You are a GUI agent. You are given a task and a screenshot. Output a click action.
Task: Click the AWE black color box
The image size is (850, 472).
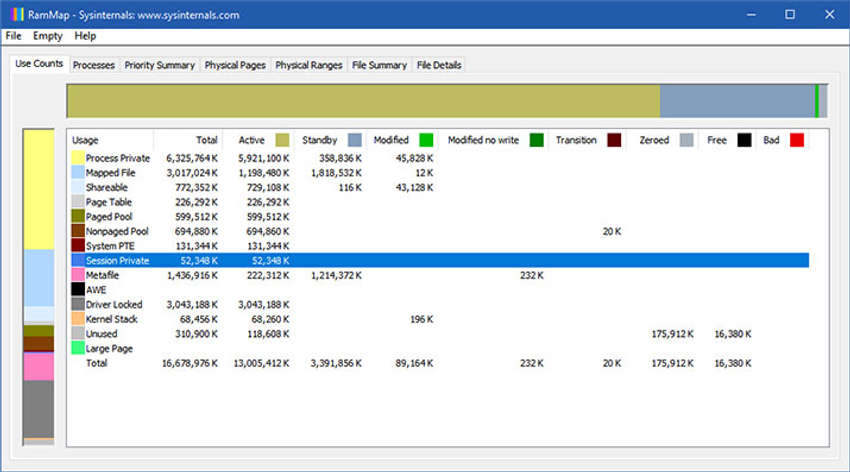pyautogui.click(x=78, y=290)
